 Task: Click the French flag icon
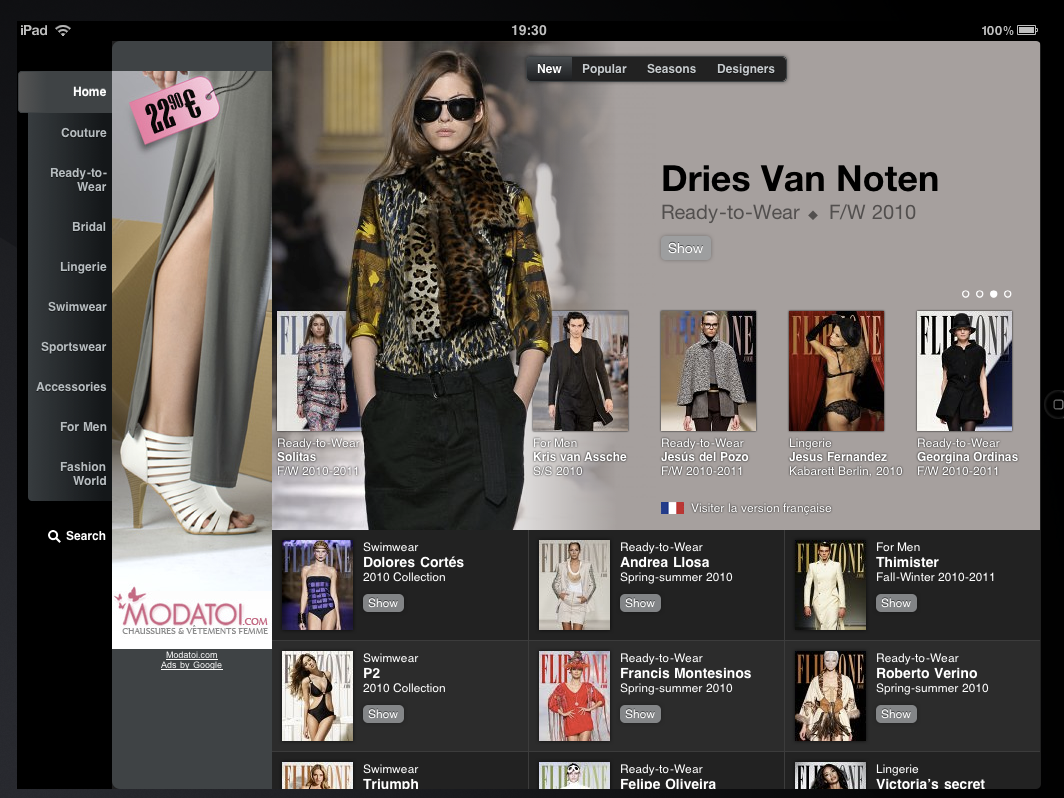pos(671,508)
